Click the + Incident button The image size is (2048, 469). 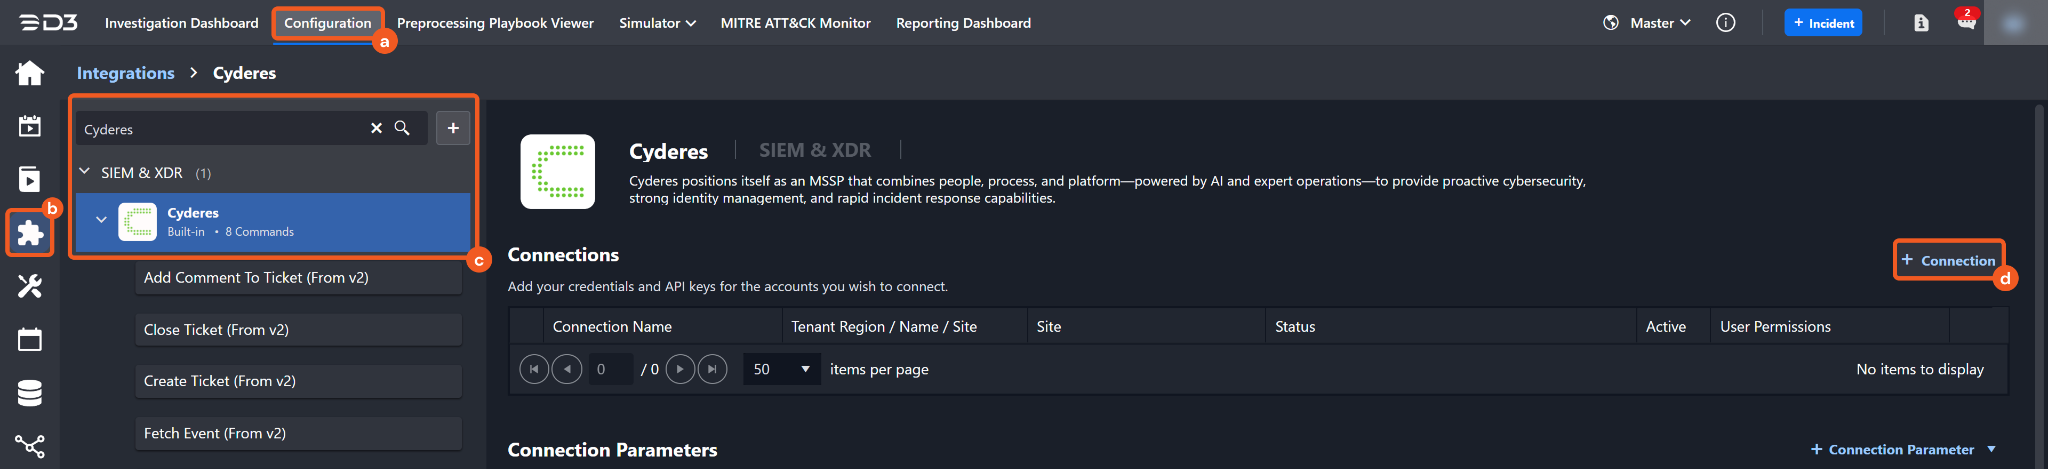(1823, 23)
